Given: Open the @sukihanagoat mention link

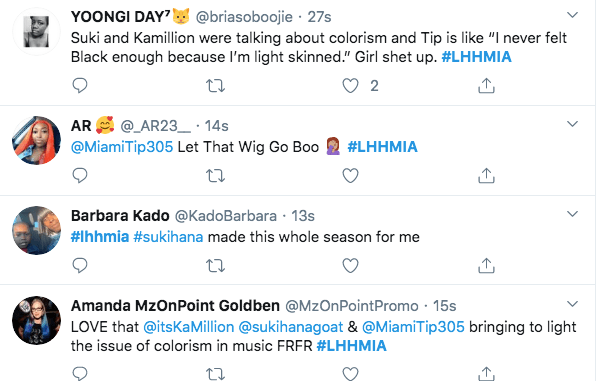Looking at the screenshot, I should (x=291, y=327).
